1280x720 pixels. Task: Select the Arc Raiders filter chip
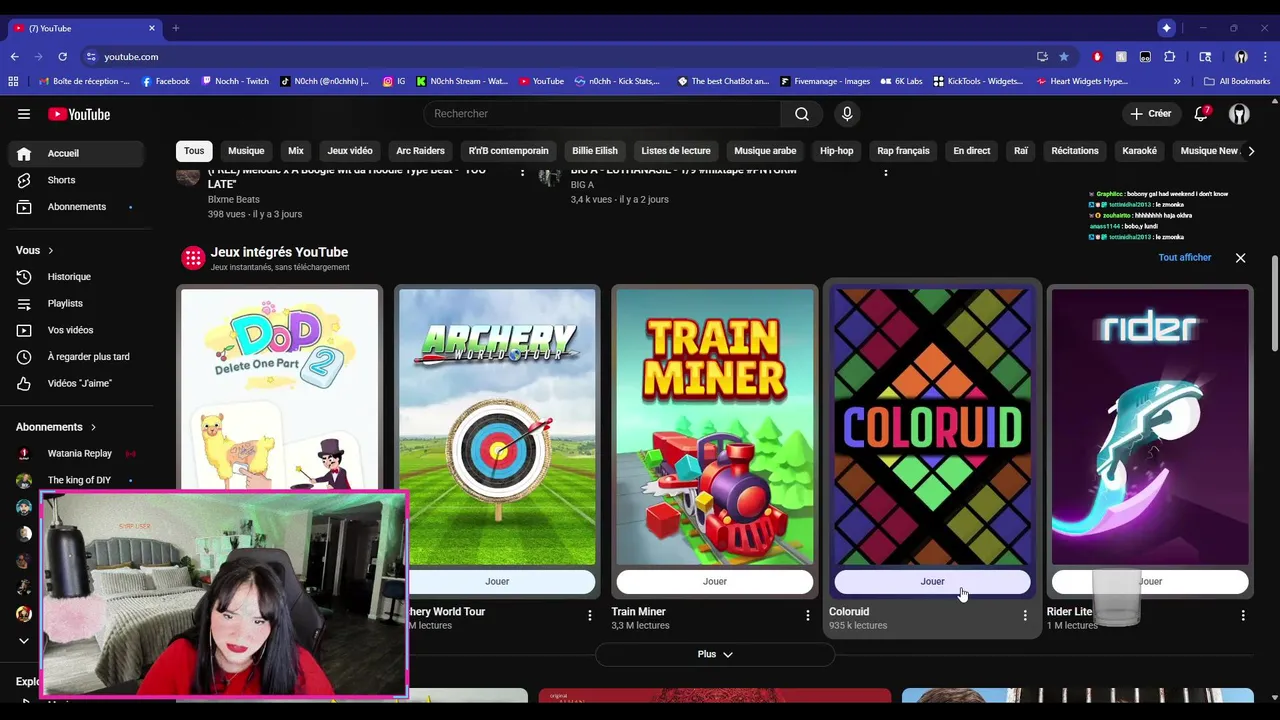420,151
